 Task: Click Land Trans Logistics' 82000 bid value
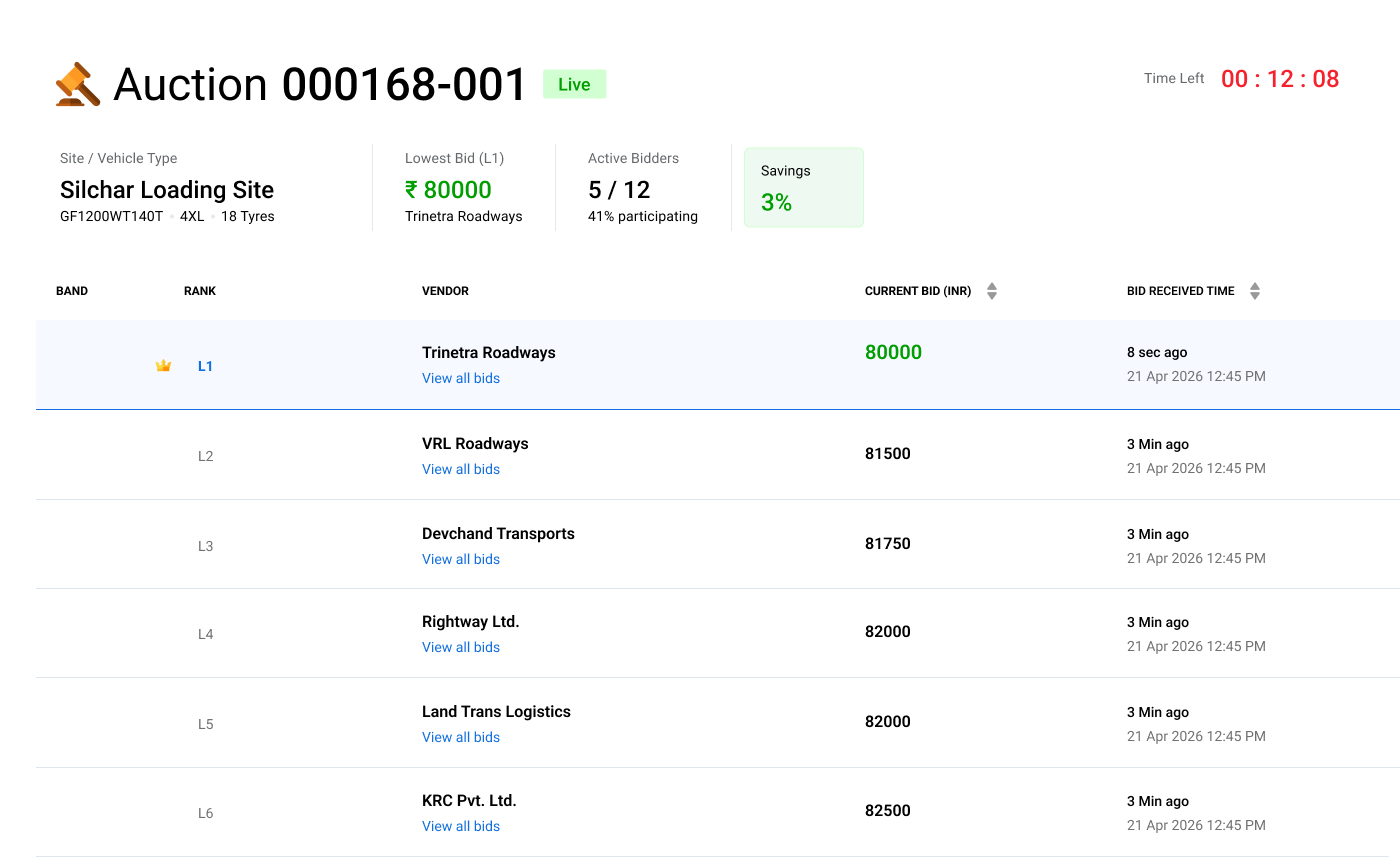pyautogui.click(x=888, y=721)
